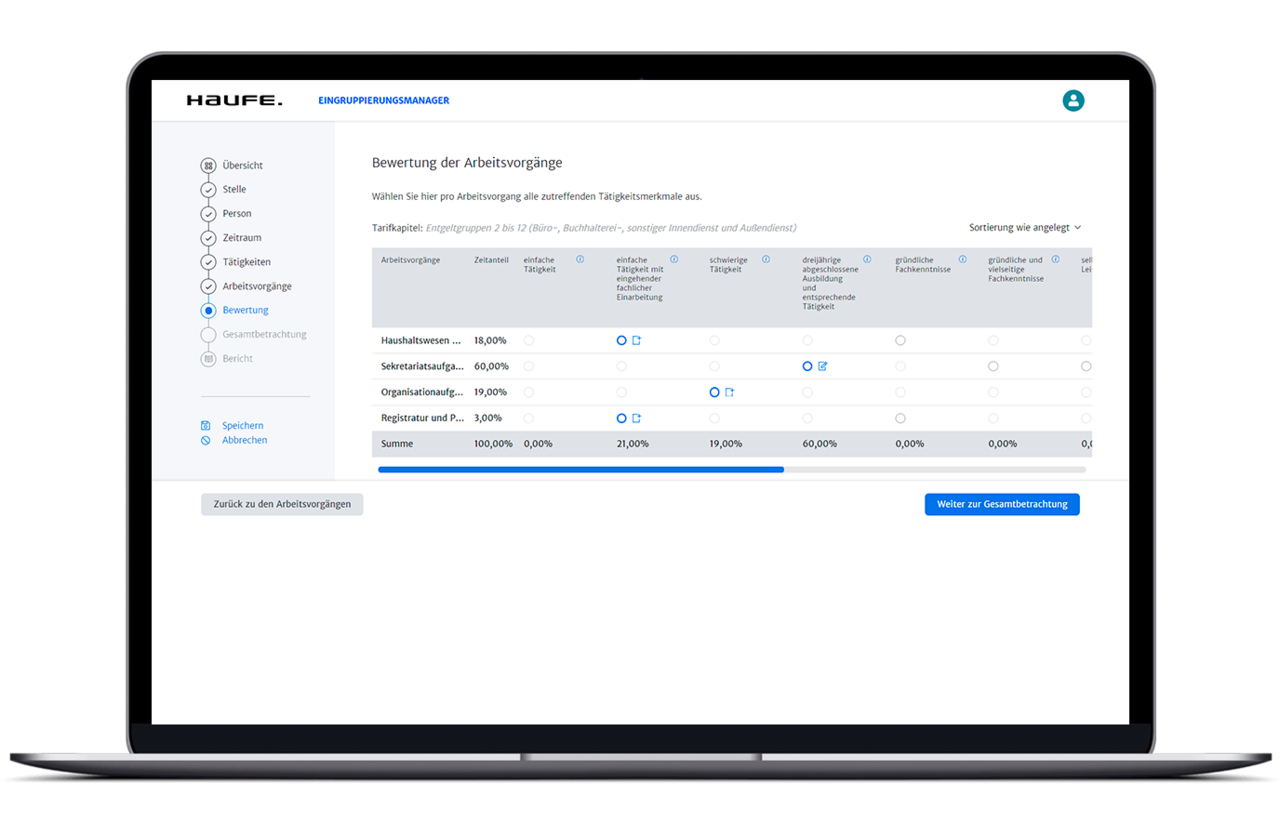The width and height of the screenshot is (1280, 837).
Task: Click info icon beside 'gründliche Fachkenntnisse' header
Action: click(962, 260)
